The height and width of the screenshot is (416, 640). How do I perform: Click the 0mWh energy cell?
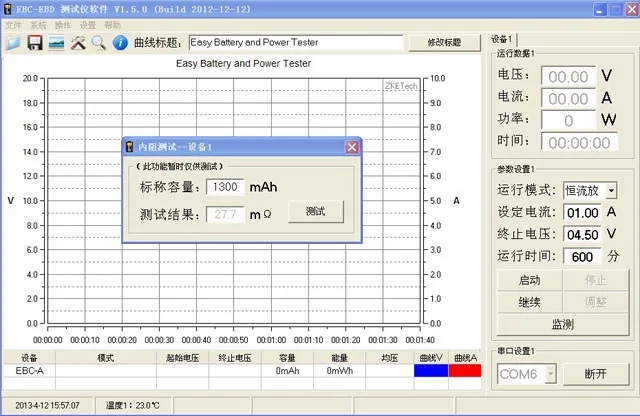coord(340,371)
